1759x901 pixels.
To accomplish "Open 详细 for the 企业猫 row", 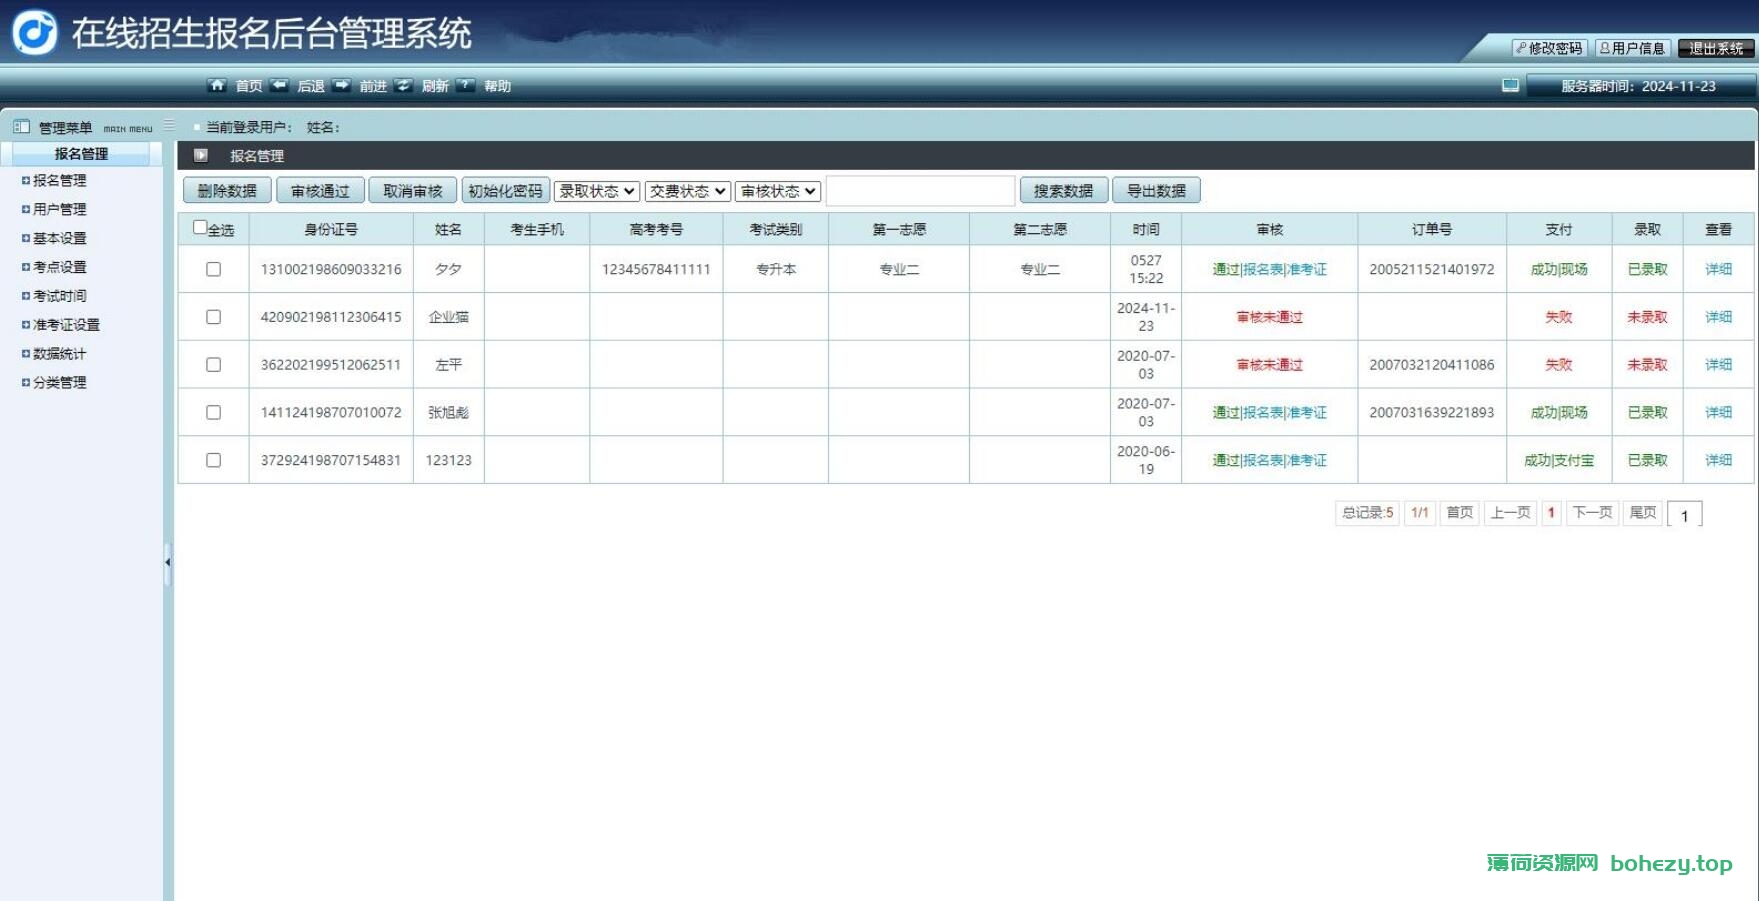I will [x=1719, y=317].
